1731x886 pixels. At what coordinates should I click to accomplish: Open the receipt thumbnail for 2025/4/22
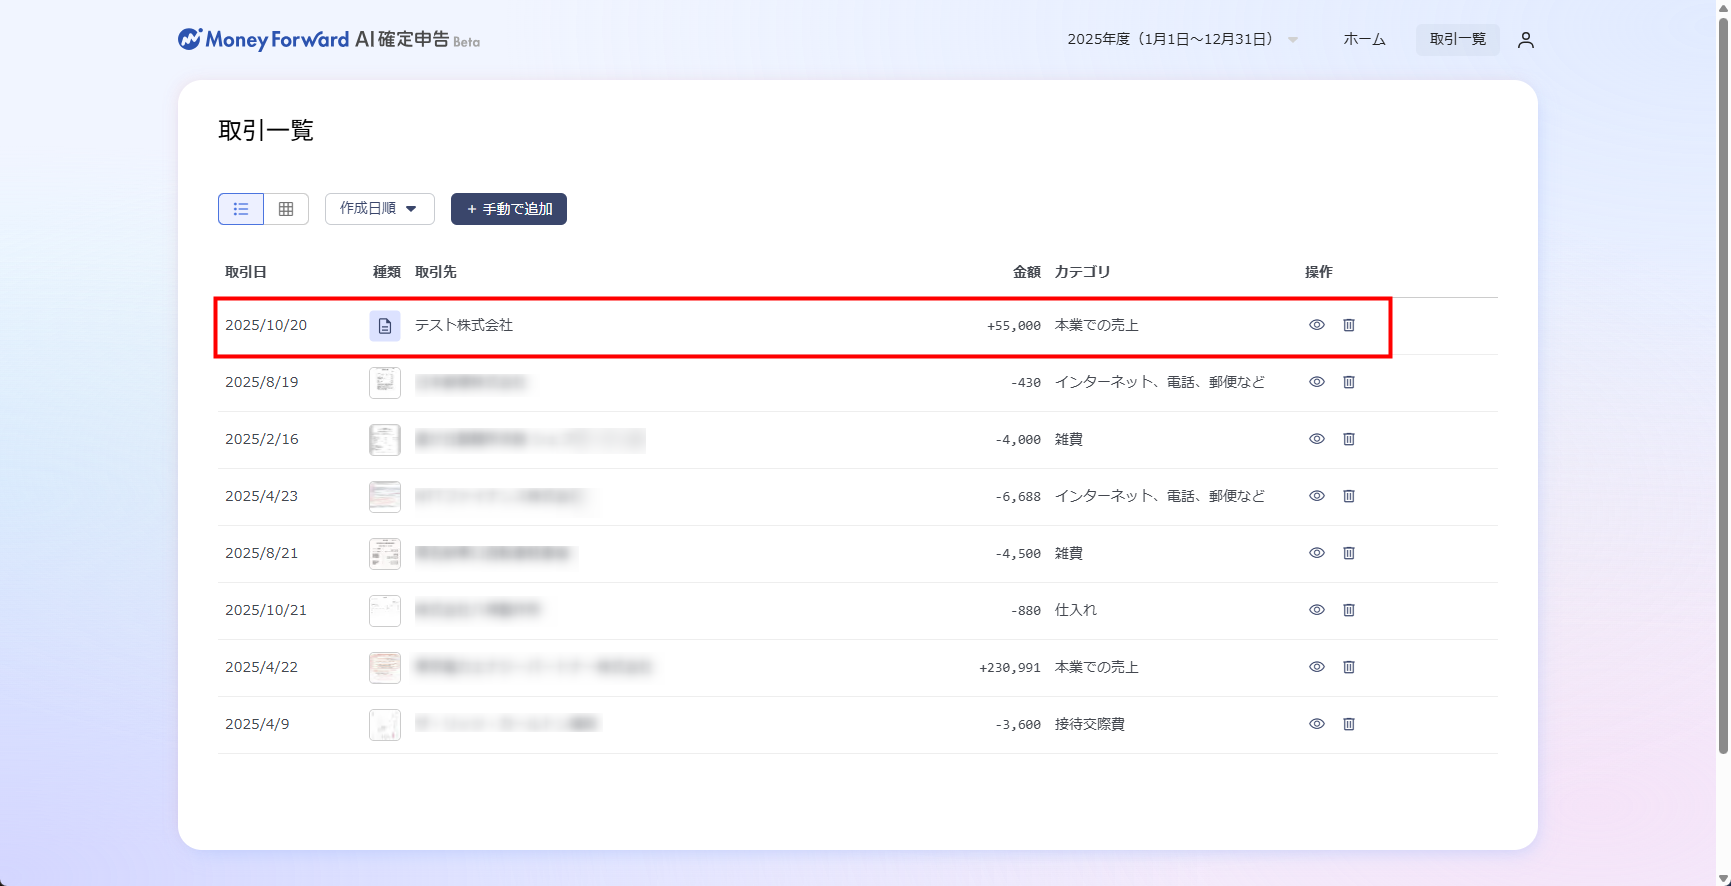385,667
